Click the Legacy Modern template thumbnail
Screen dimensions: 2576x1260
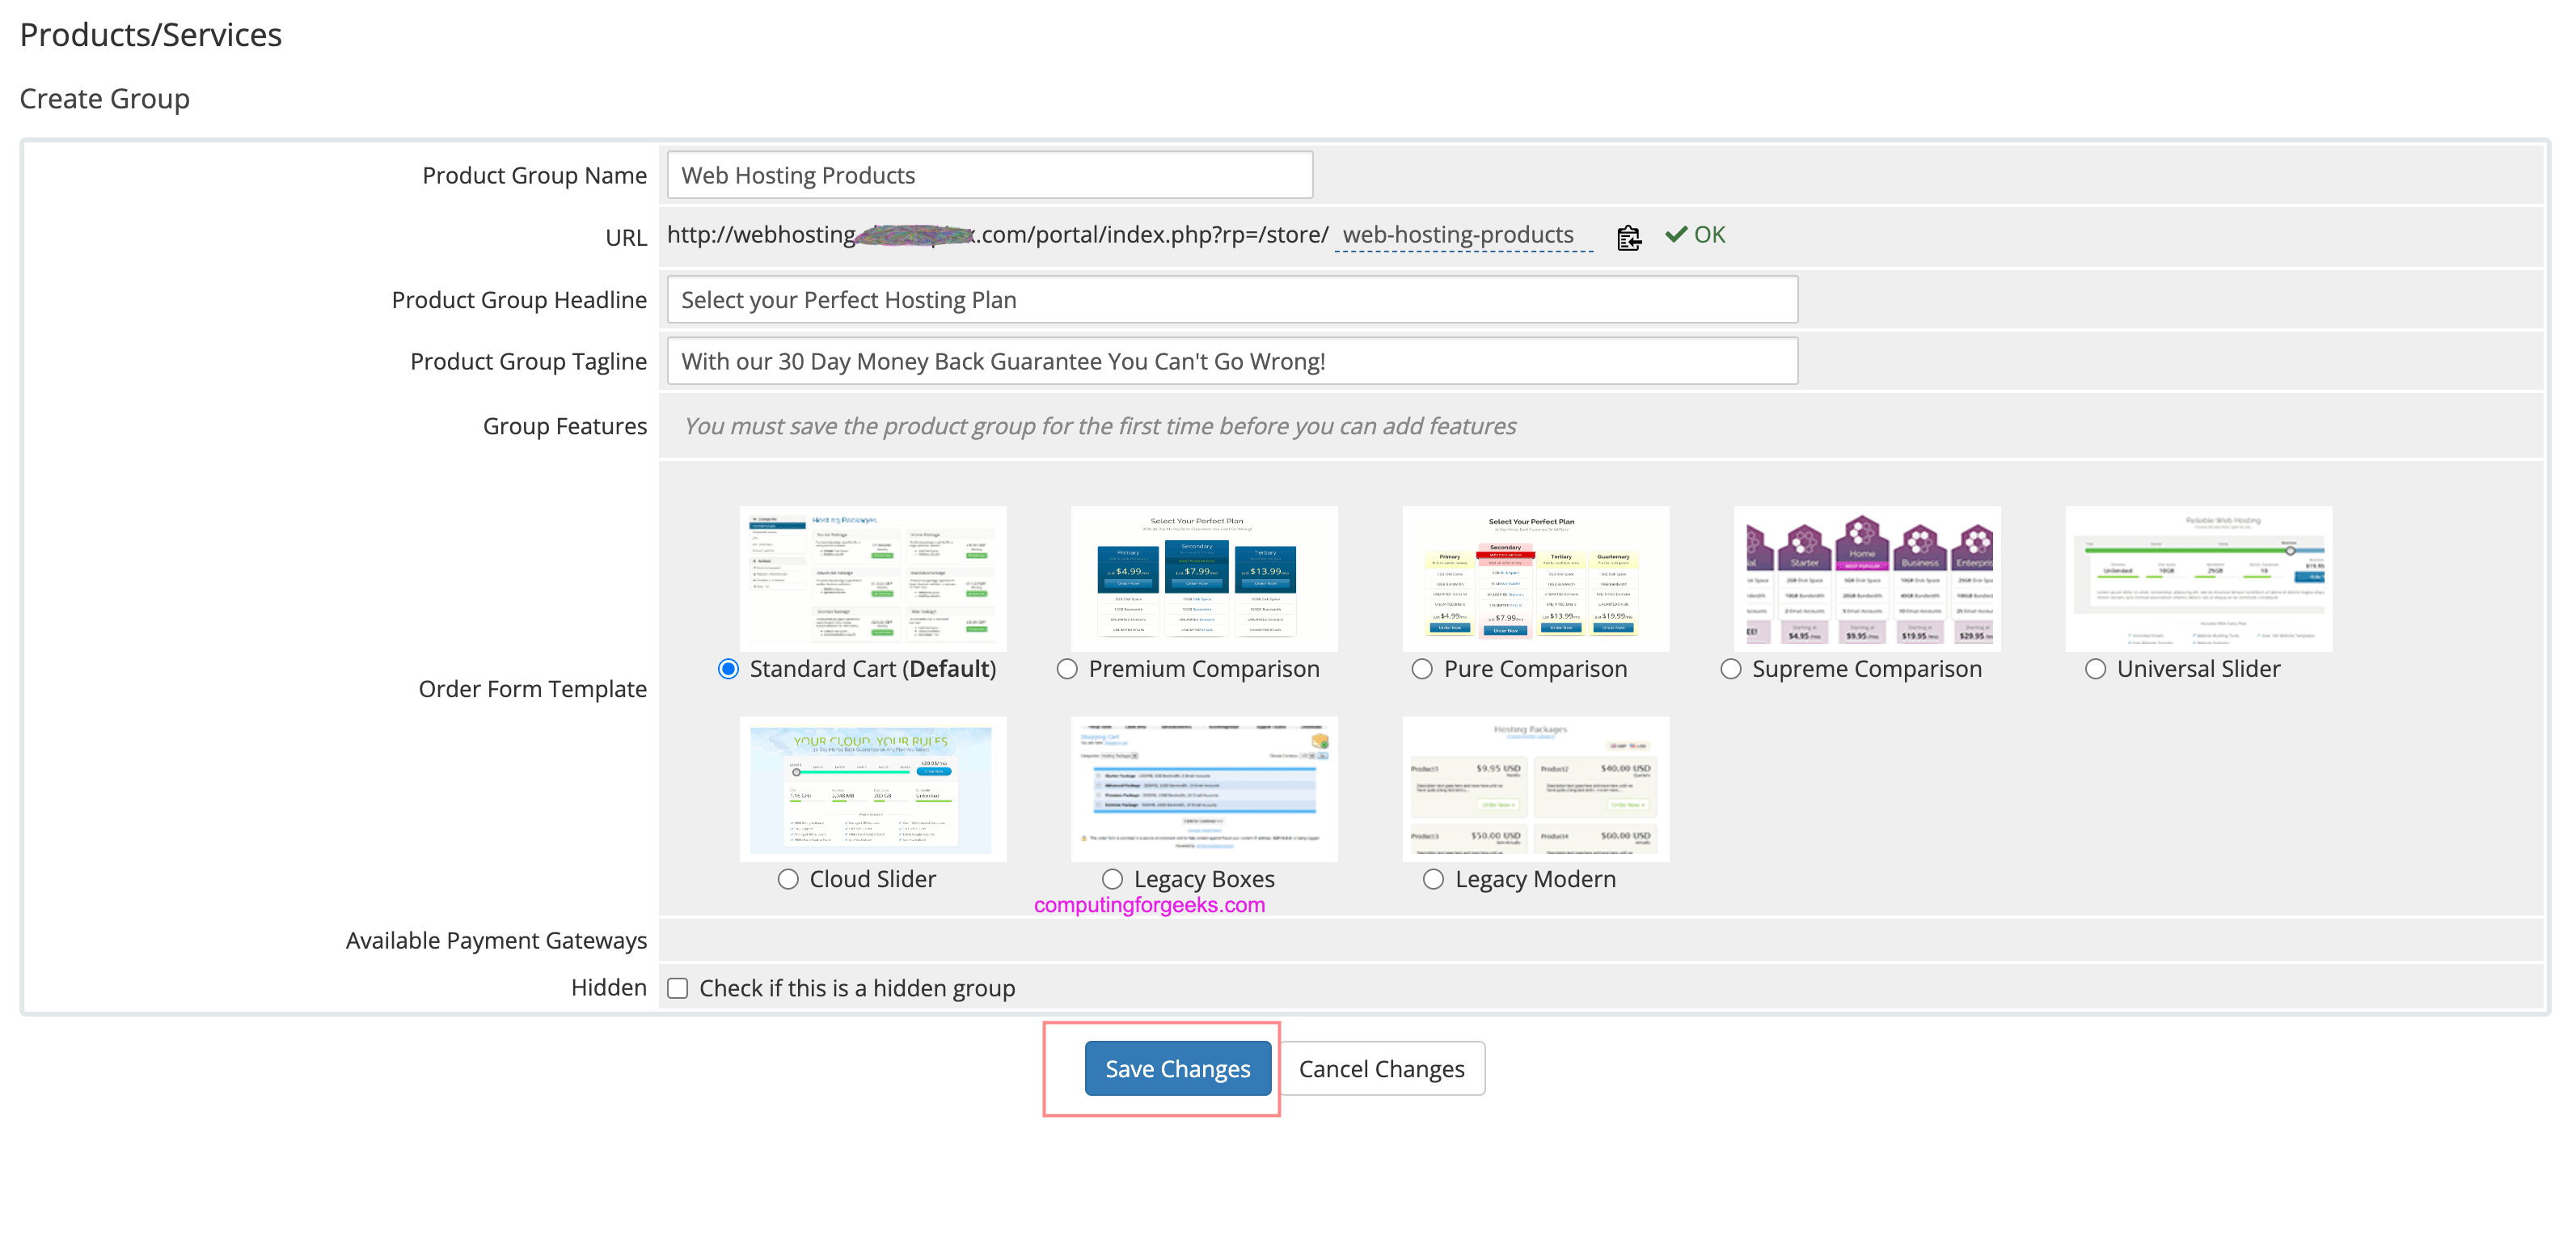(1535, 788)
